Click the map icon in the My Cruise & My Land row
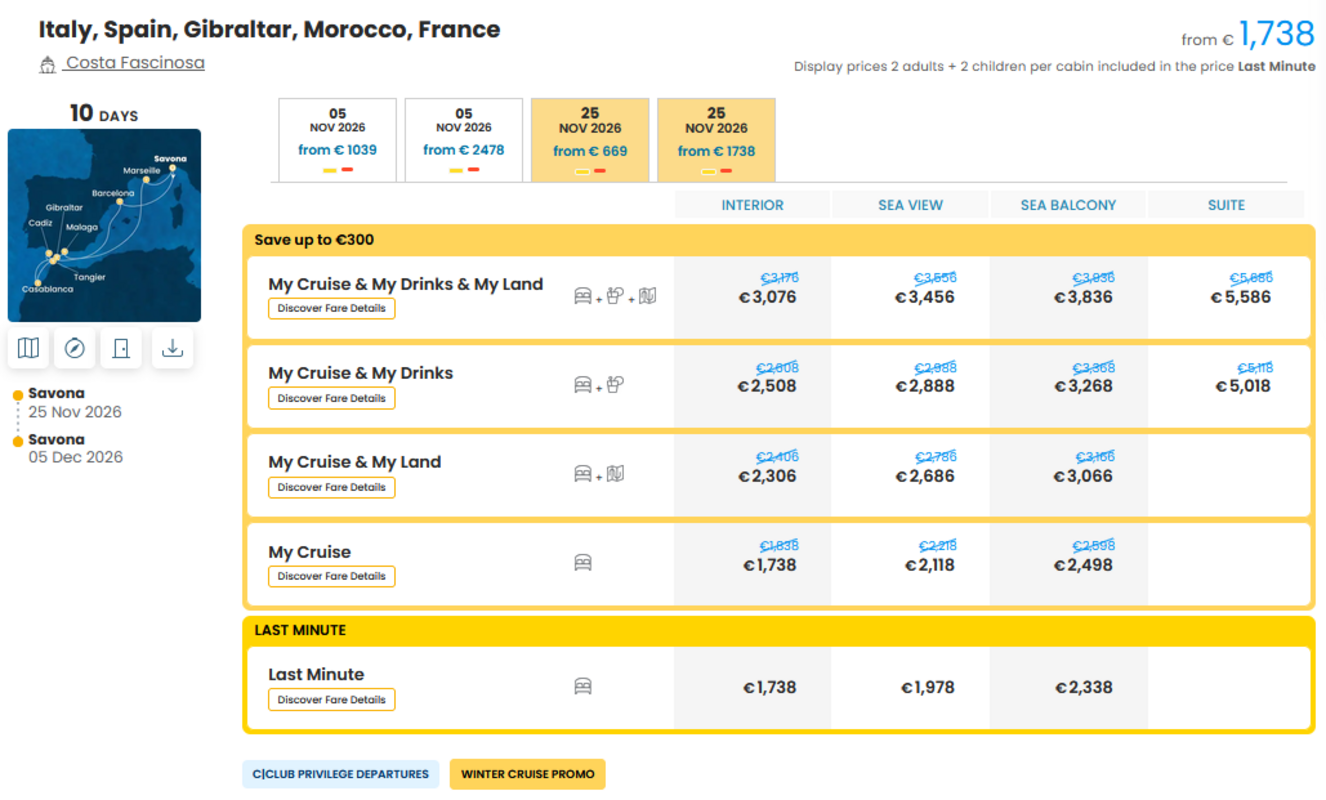 click(616, 473)
